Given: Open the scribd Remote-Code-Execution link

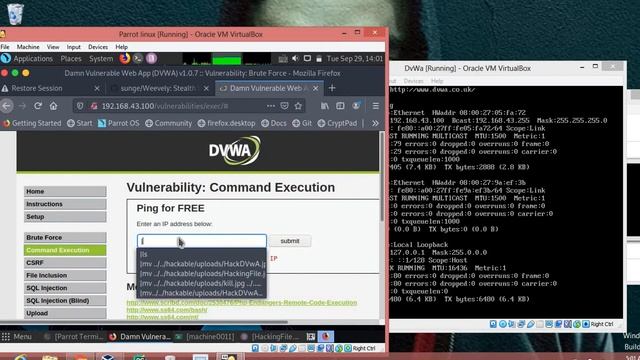Looking at the screenshot, I should coord(242,302).
